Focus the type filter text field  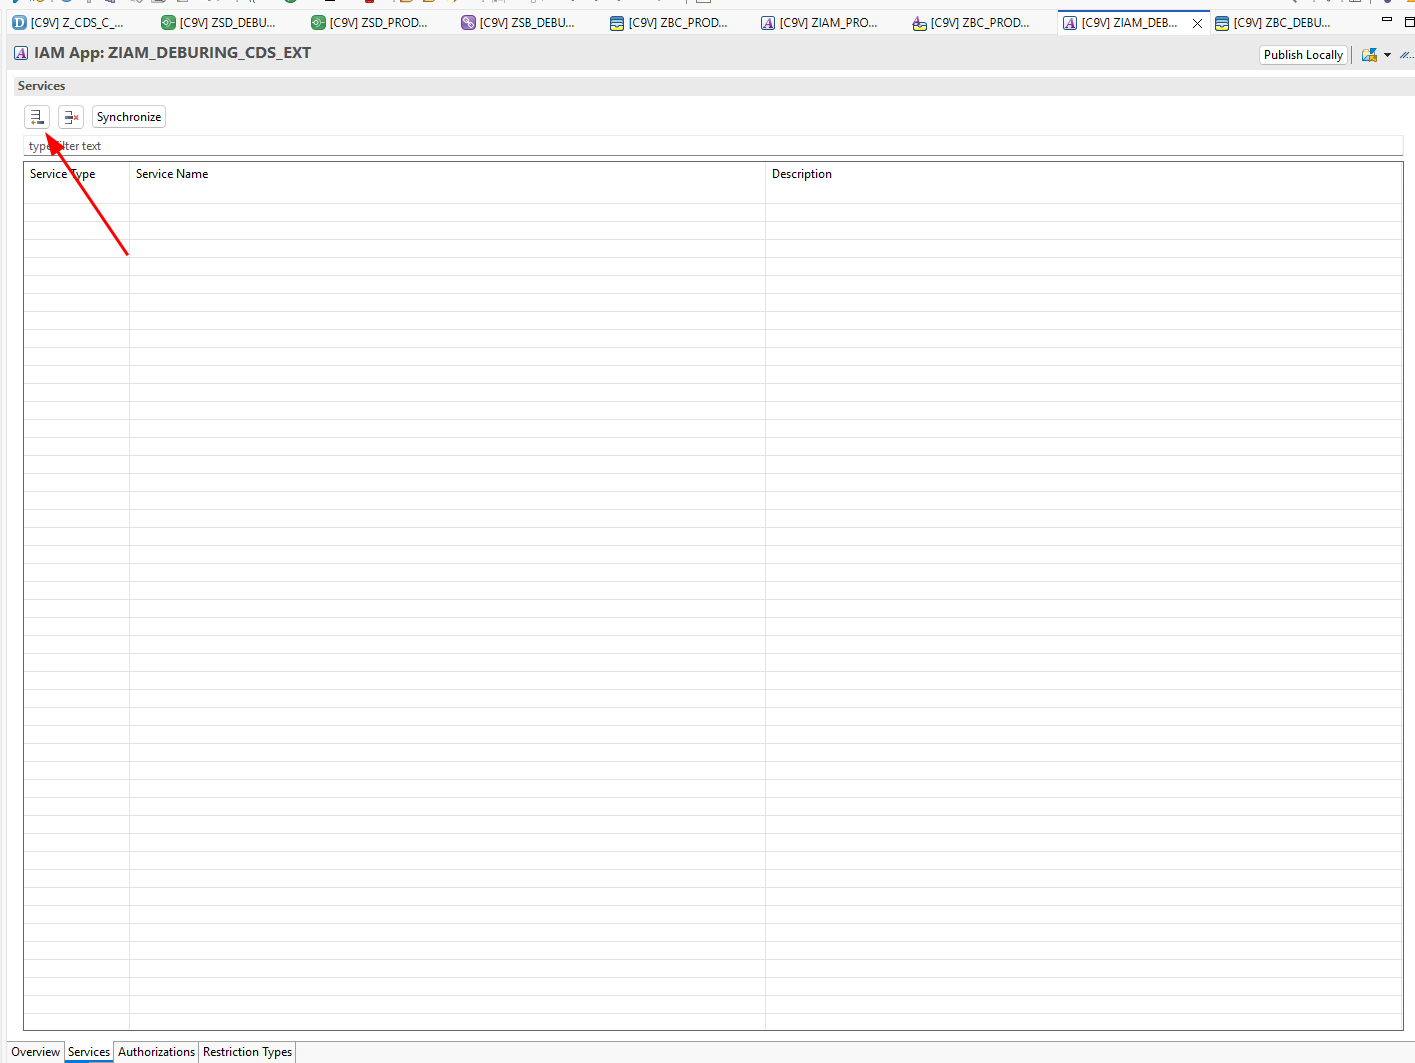pyautogui.click(x=713, y=146)
